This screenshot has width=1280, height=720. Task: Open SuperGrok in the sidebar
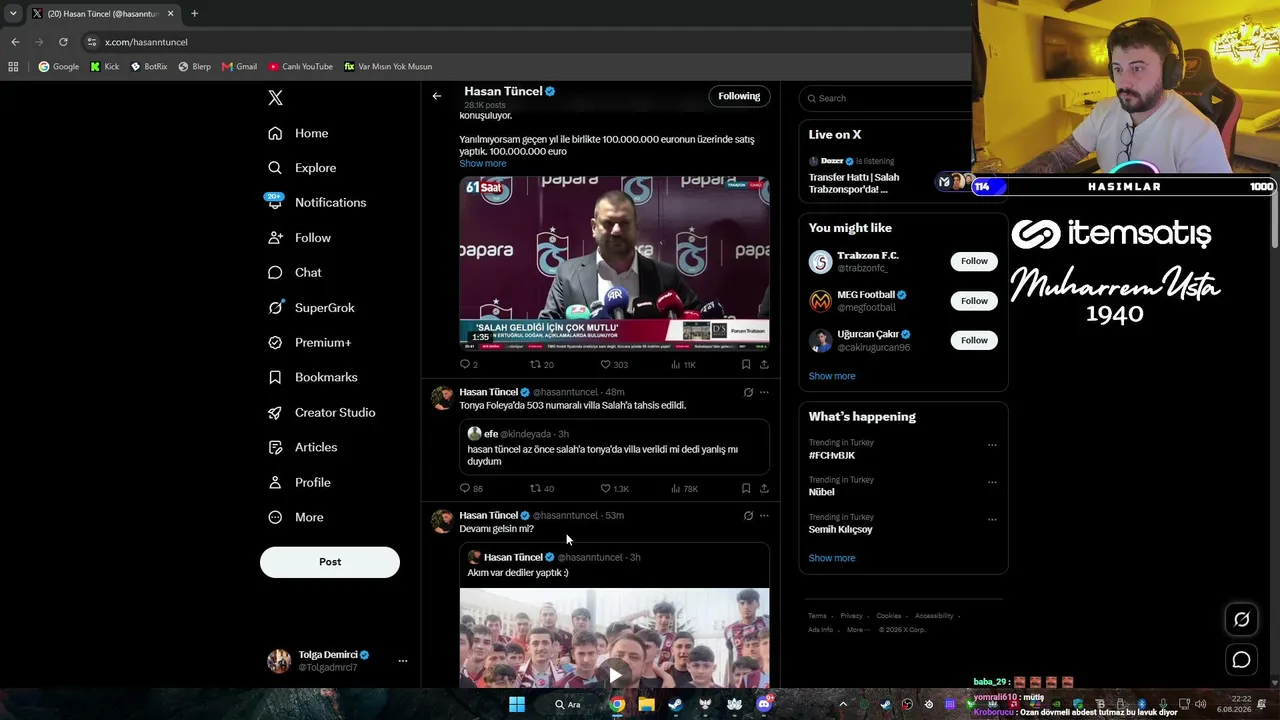311,308
